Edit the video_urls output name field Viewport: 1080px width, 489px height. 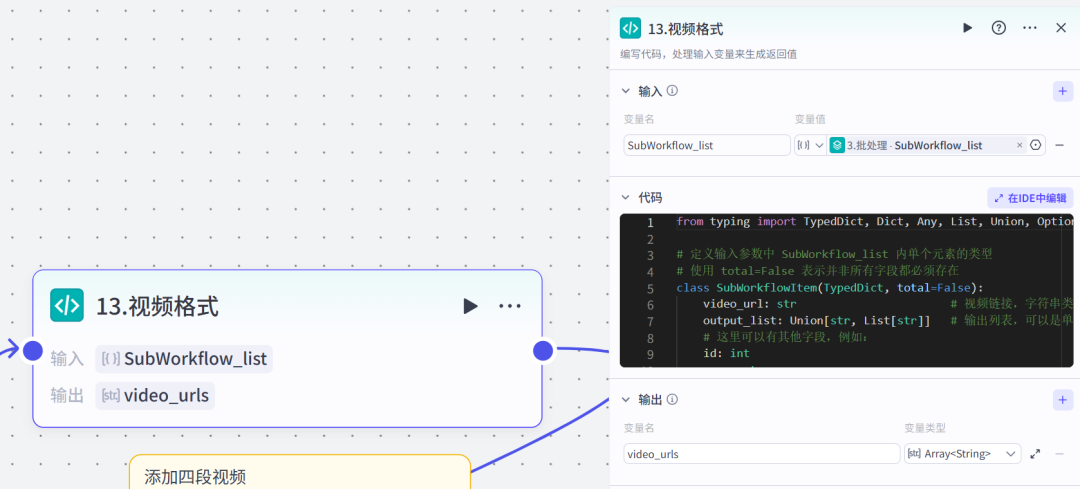762,454
